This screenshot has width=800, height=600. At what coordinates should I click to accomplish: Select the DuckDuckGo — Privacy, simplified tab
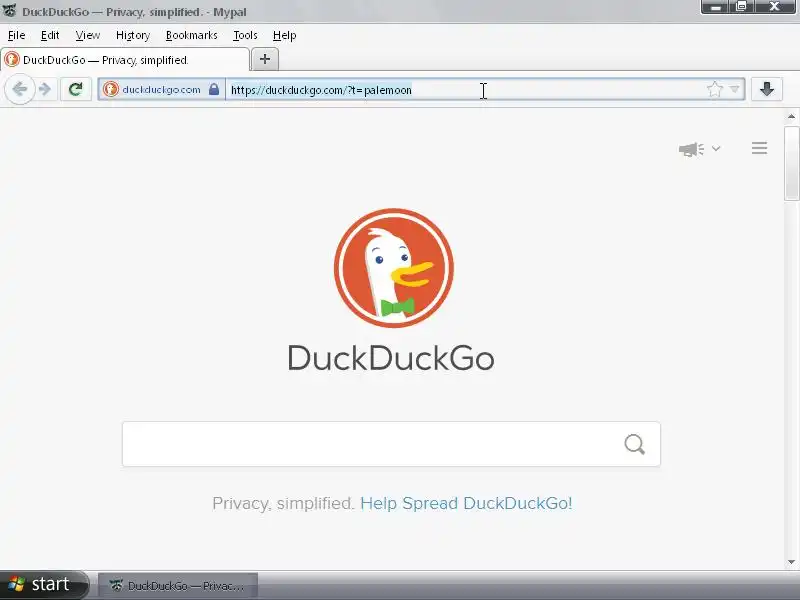coord(125,60)
